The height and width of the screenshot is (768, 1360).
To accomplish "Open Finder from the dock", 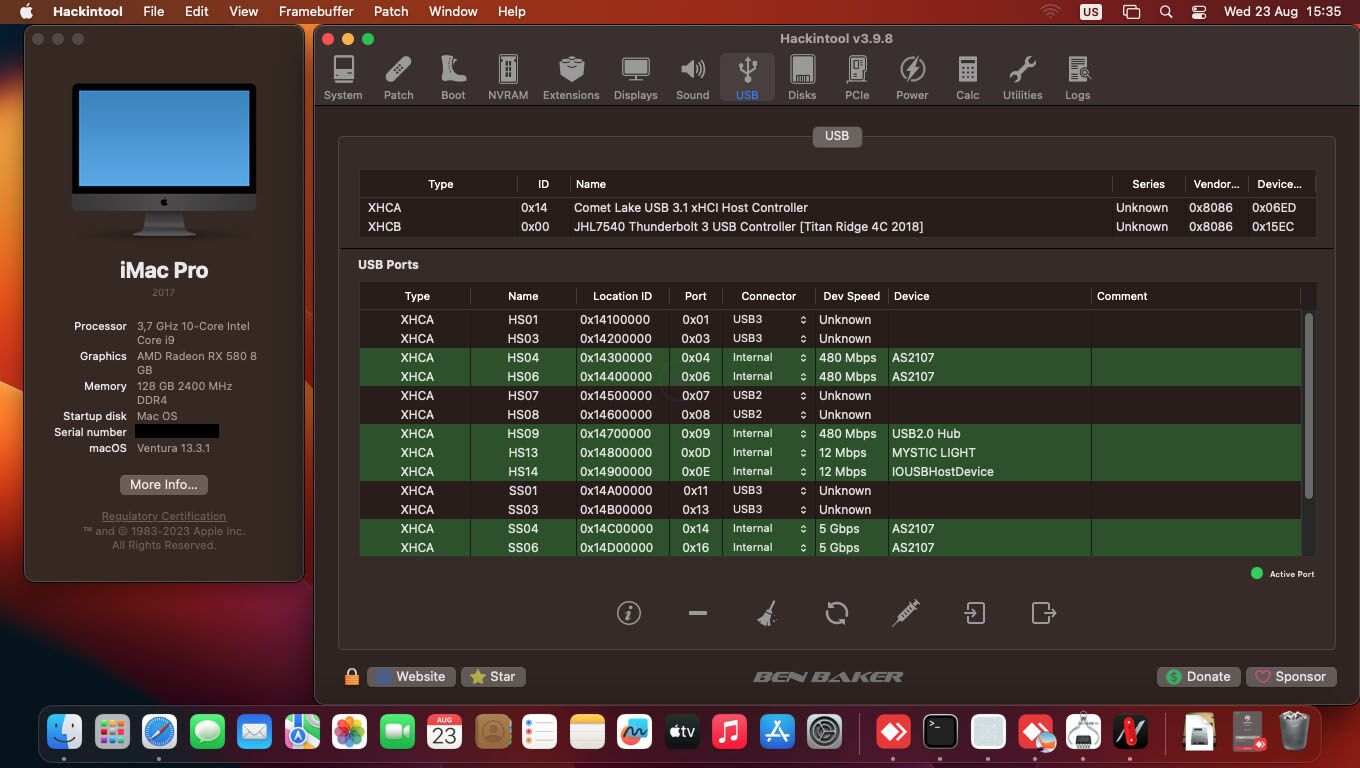I will click(x=65, y=733).
